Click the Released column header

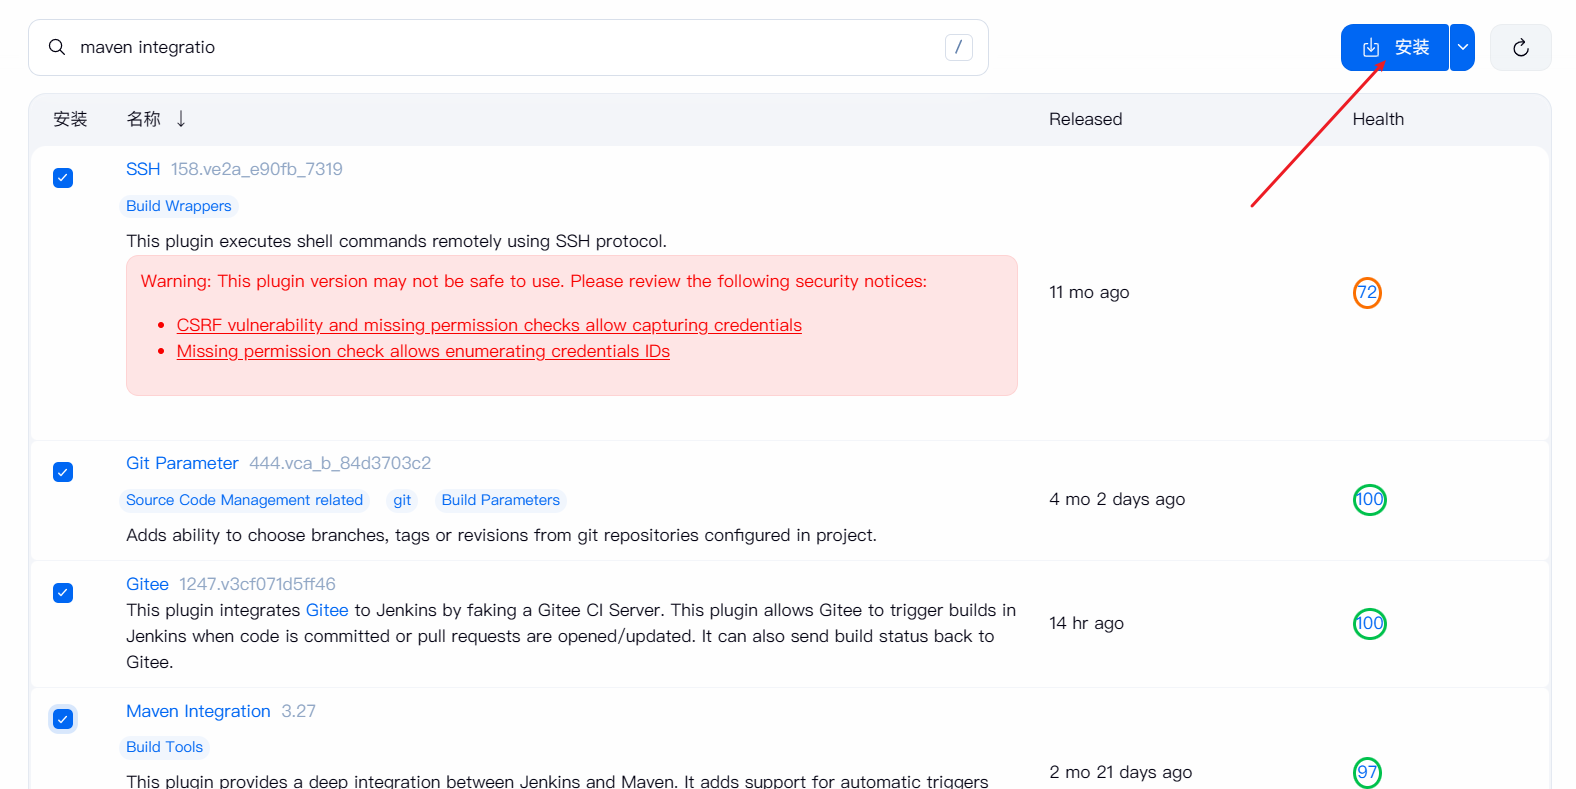(1085, 119)
